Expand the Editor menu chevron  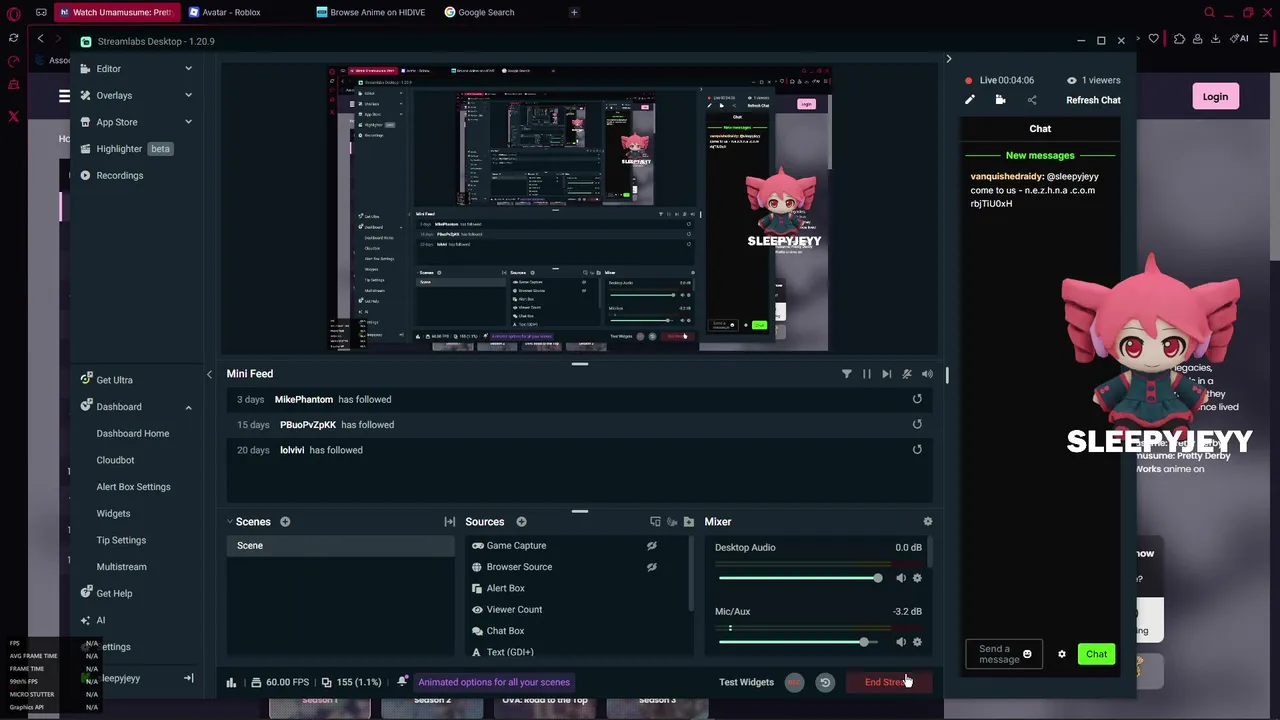click(188, 69)
